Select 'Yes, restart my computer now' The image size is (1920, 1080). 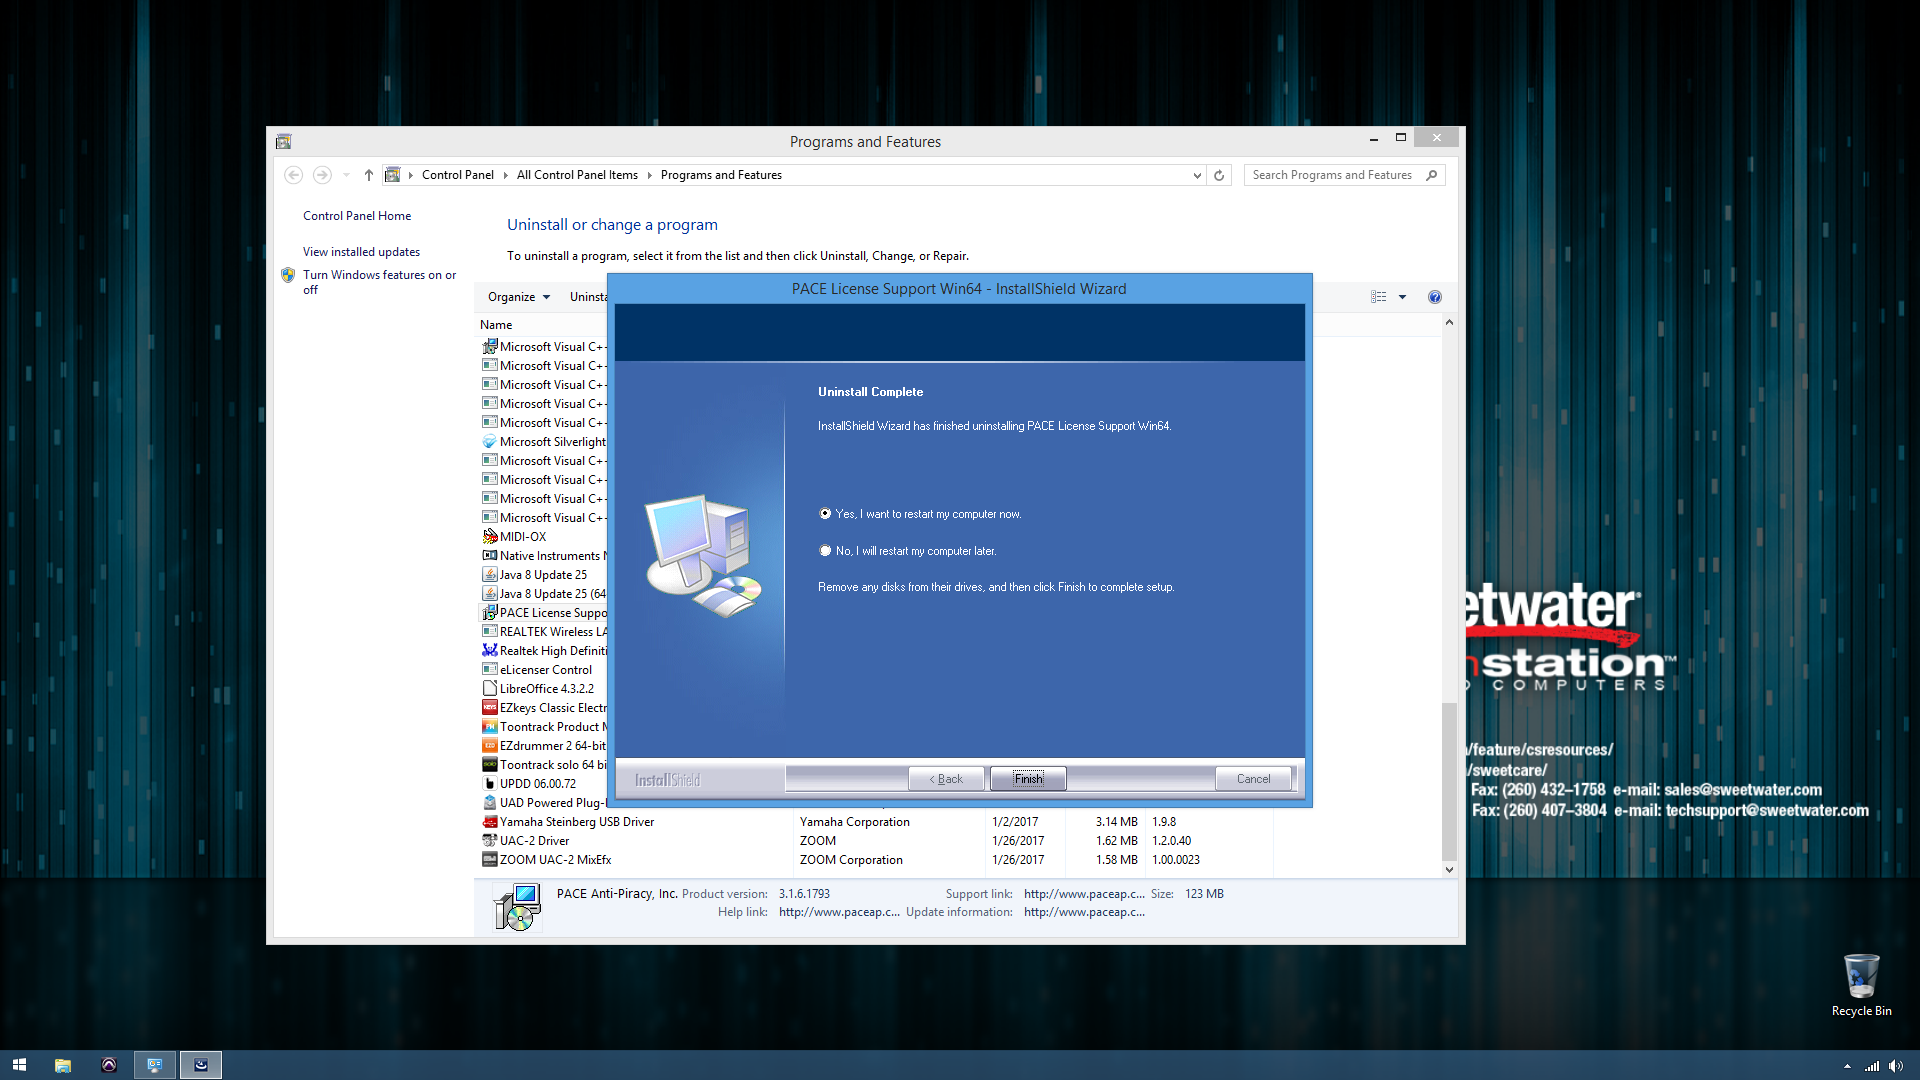825,514
